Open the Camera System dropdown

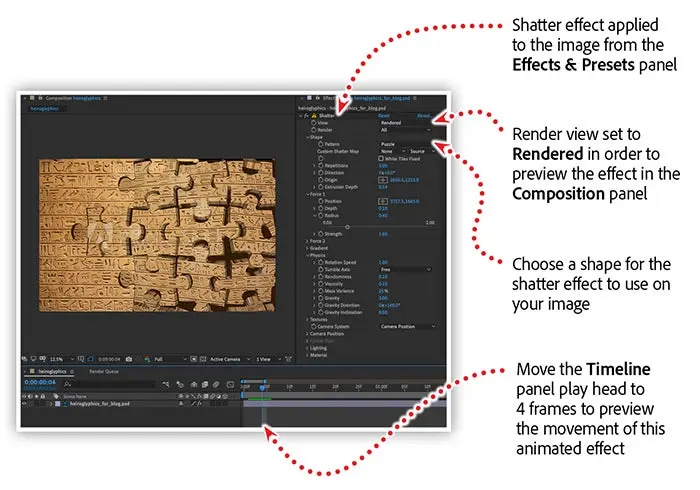point(408,327)
